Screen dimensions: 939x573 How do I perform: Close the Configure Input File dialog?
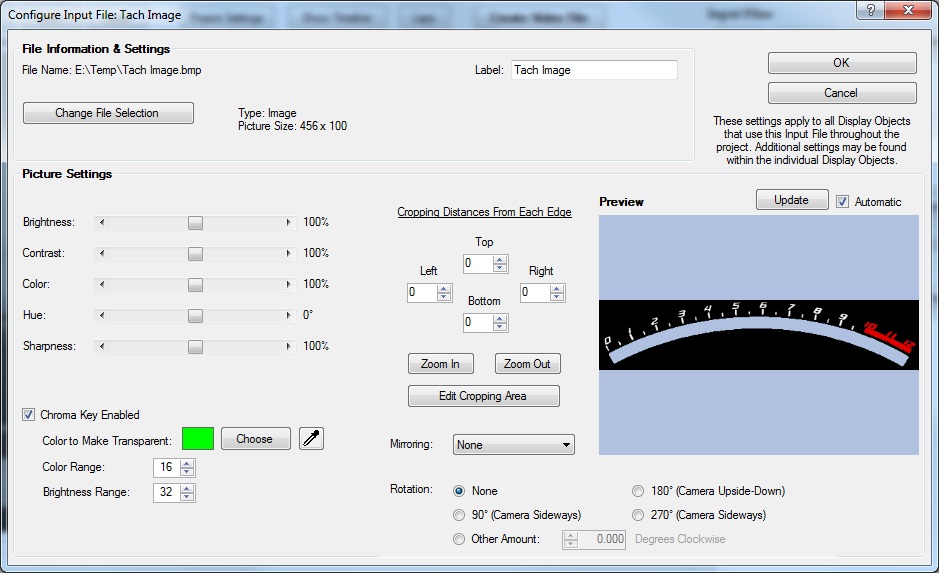coord(908,10)
